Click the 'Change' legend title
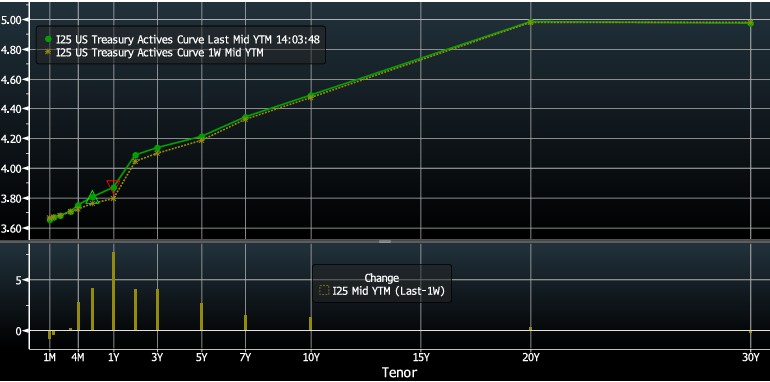770x382 pixels. (382, 278)
